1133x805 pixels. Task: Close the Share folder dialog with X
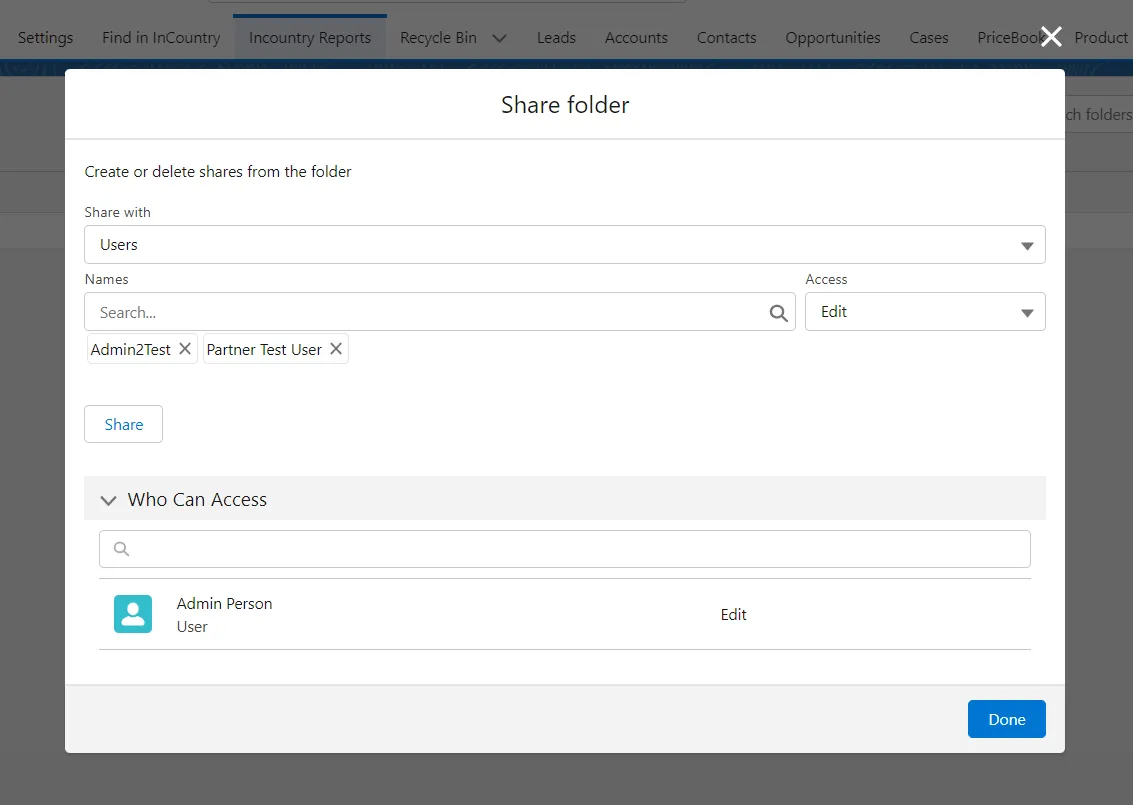[x=1051, y=37]
